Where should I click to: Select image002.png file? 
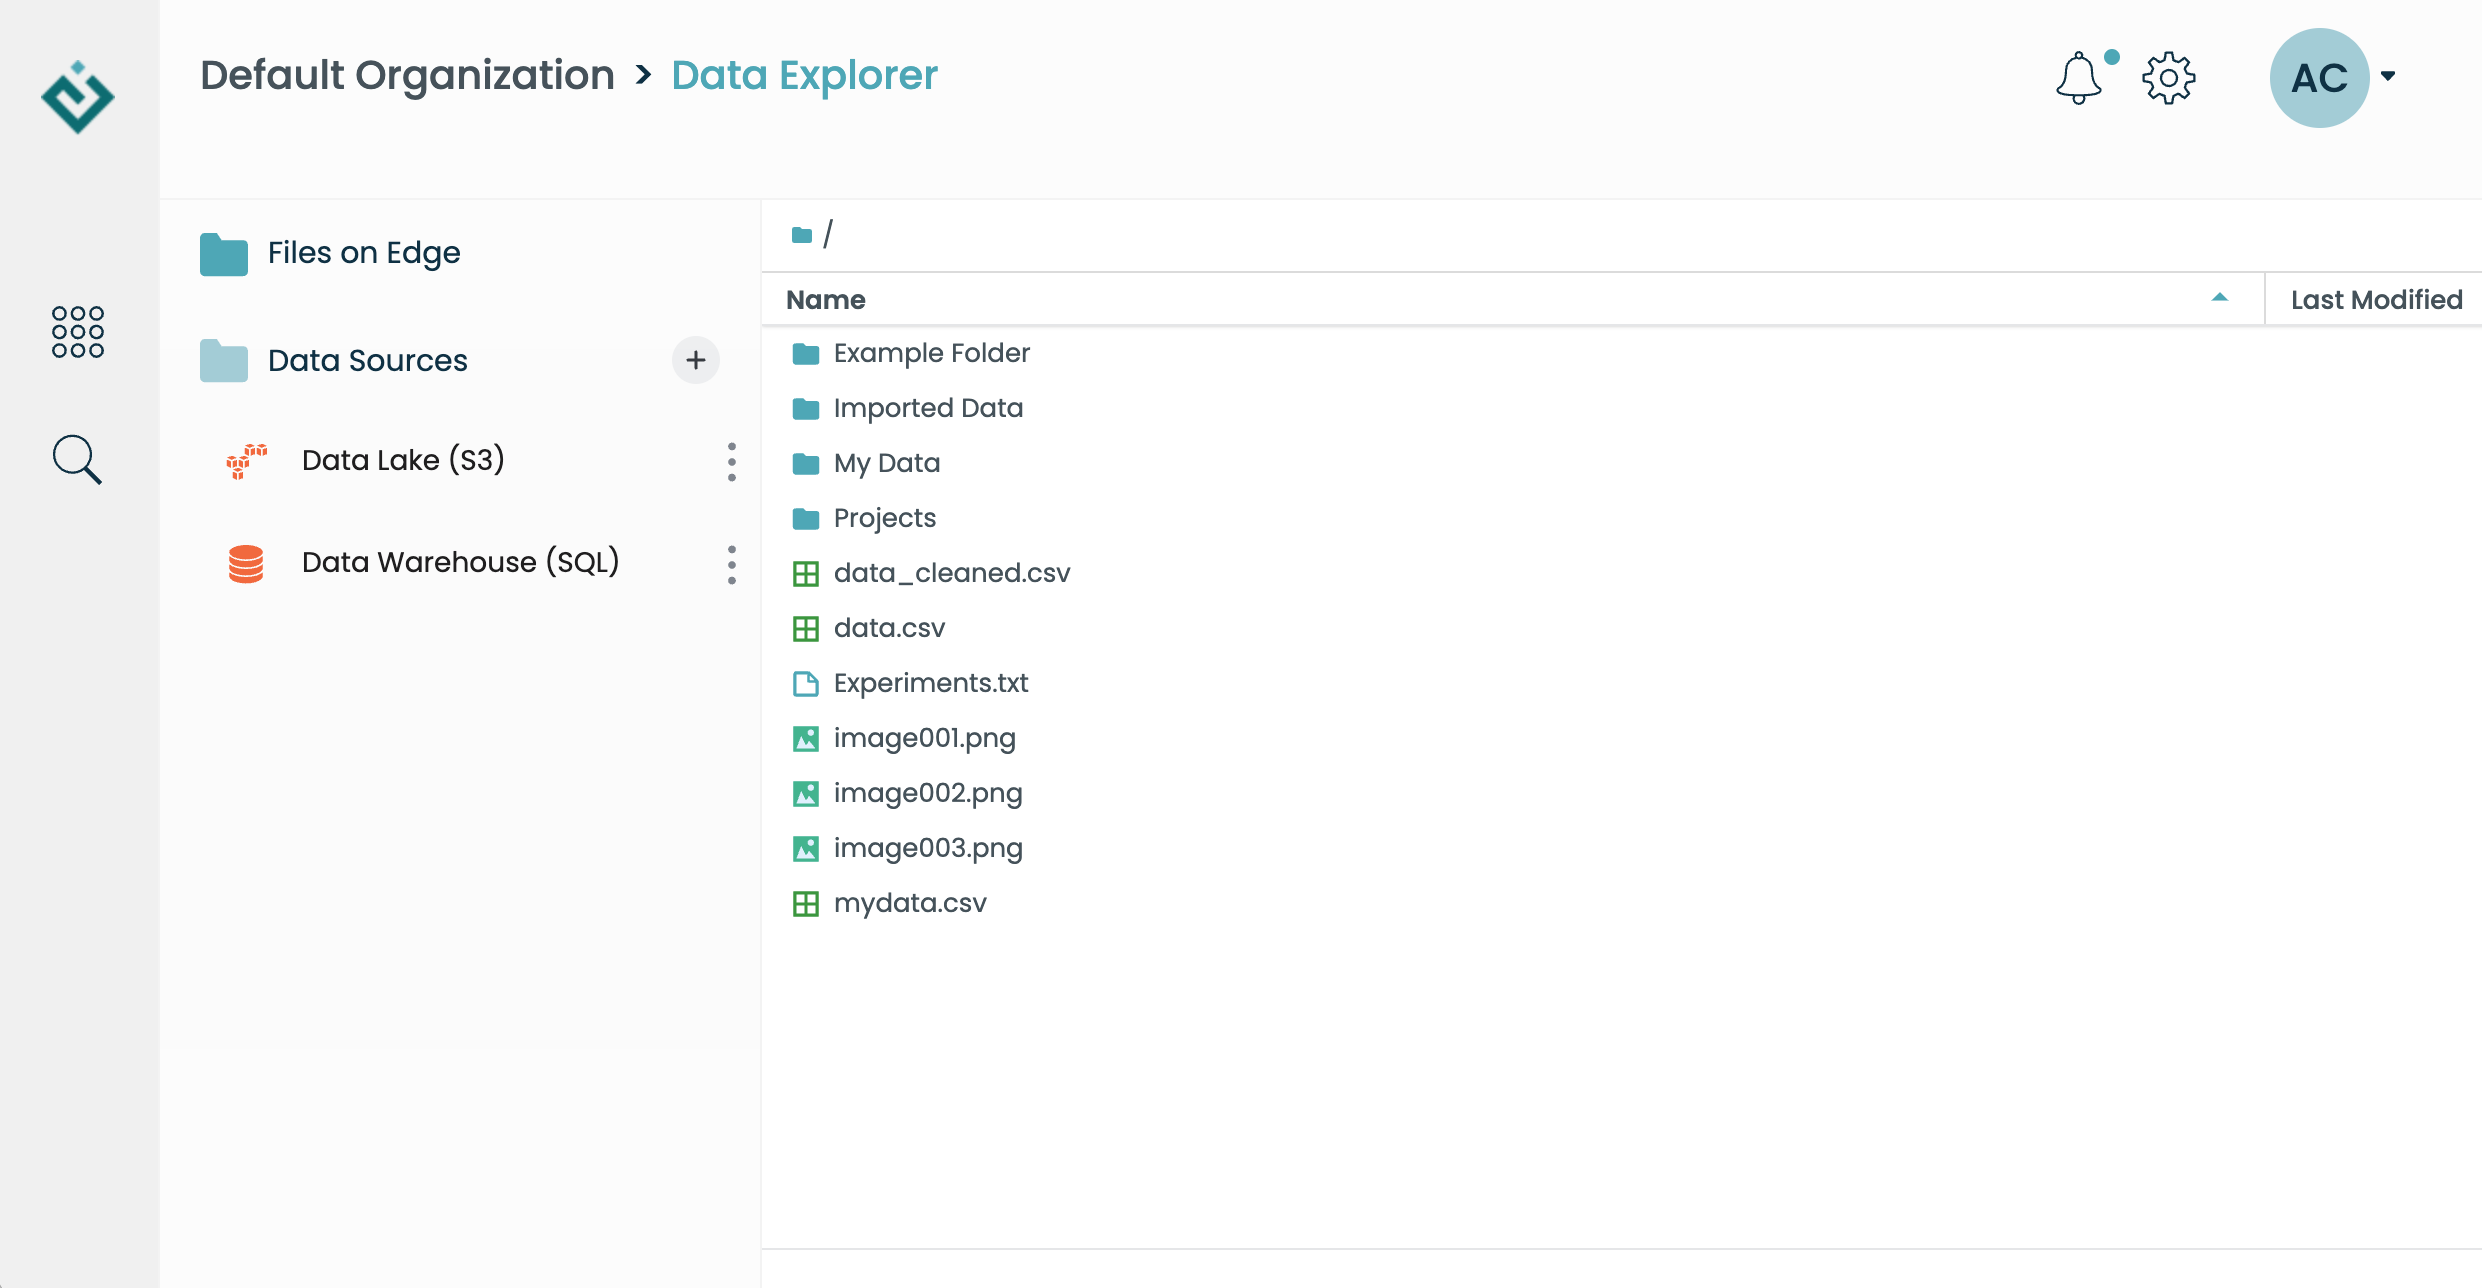(928, 793)
